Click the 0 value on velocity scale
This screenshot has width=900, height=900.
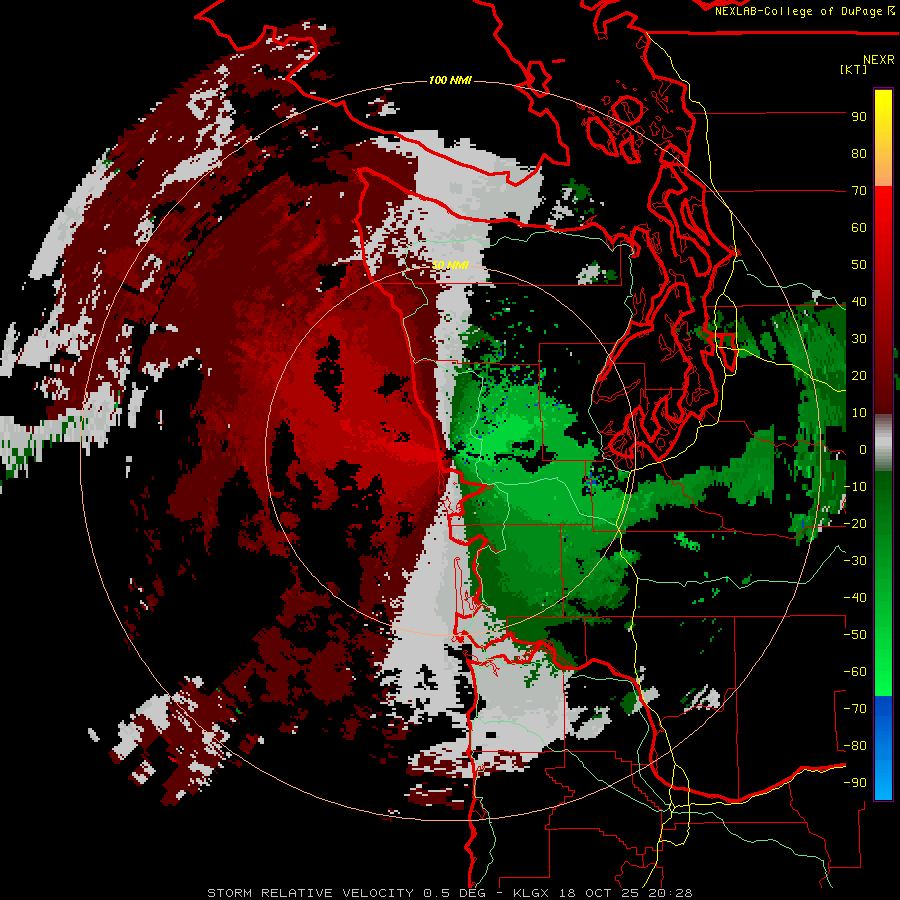[863, 450]
